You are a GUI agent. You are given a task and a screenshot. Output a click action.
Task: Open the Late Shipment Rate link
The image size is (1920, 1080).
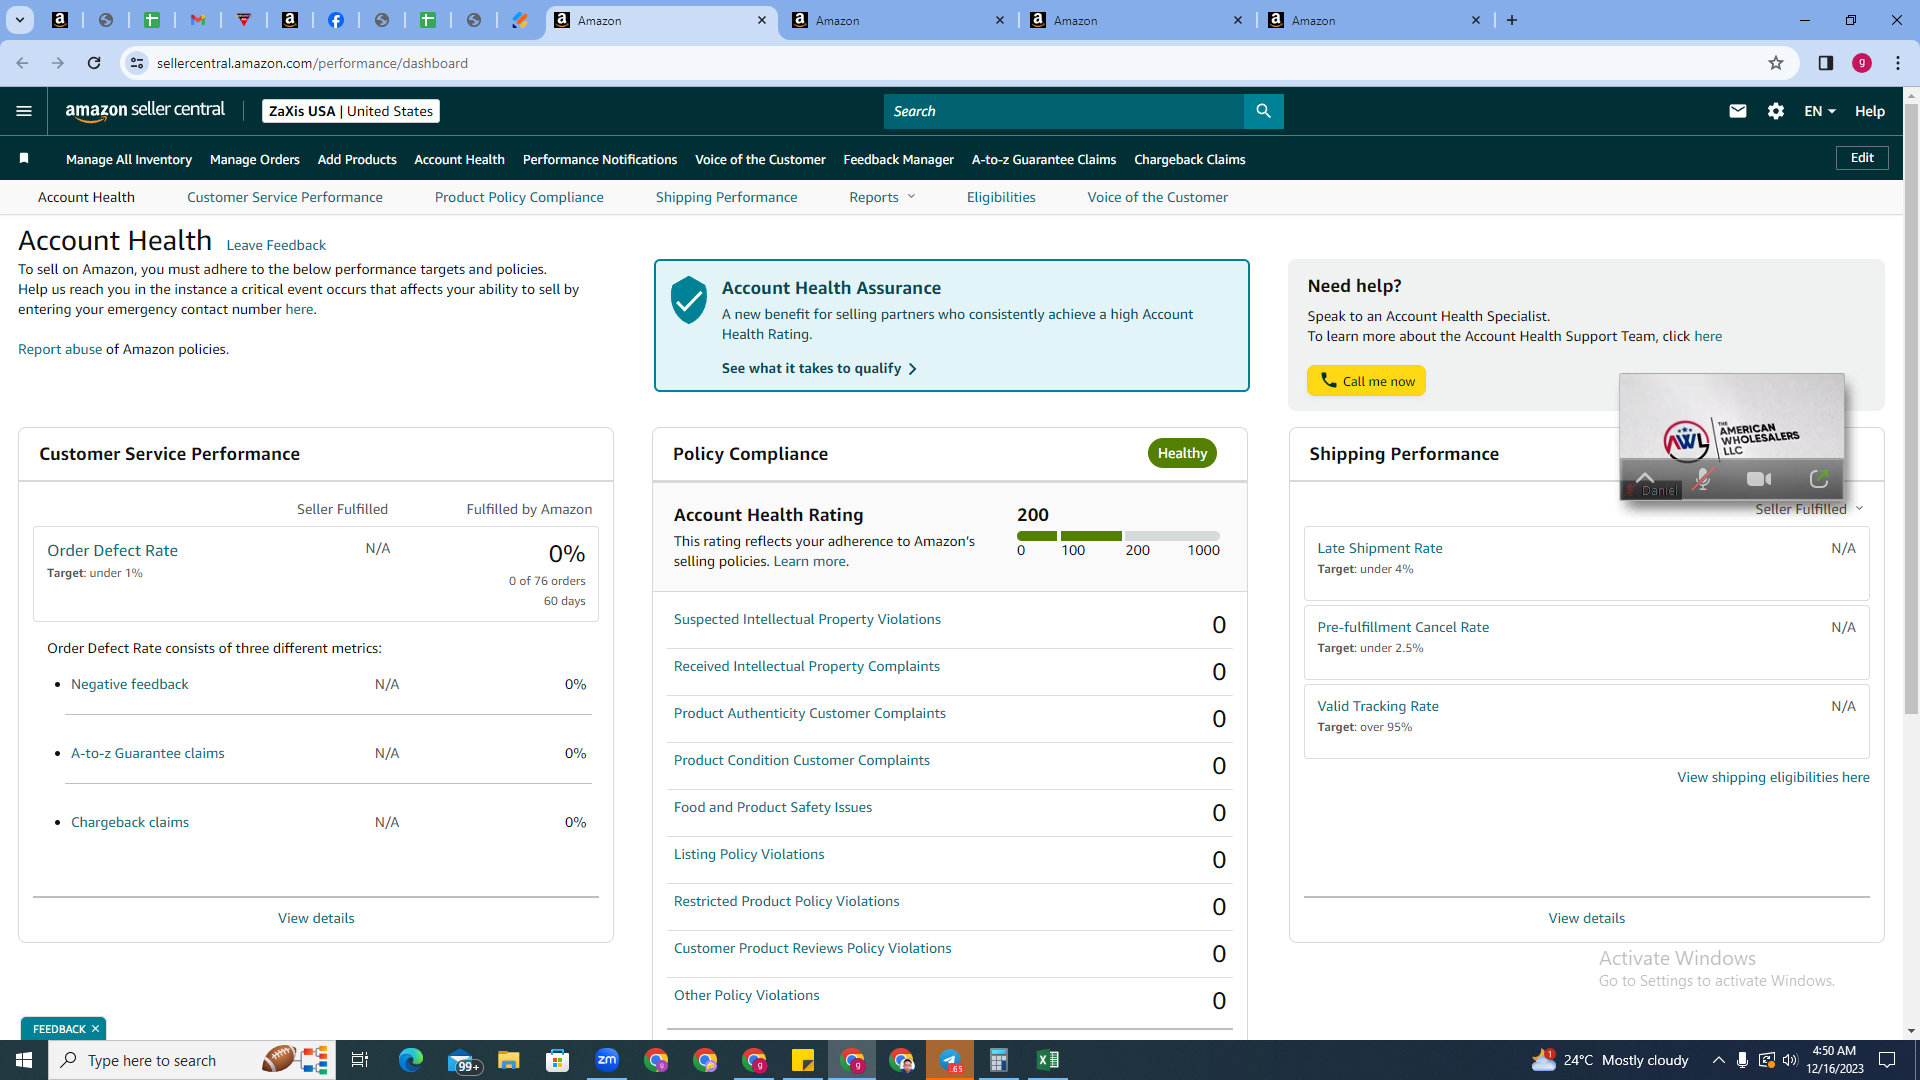pos(1380,548)
